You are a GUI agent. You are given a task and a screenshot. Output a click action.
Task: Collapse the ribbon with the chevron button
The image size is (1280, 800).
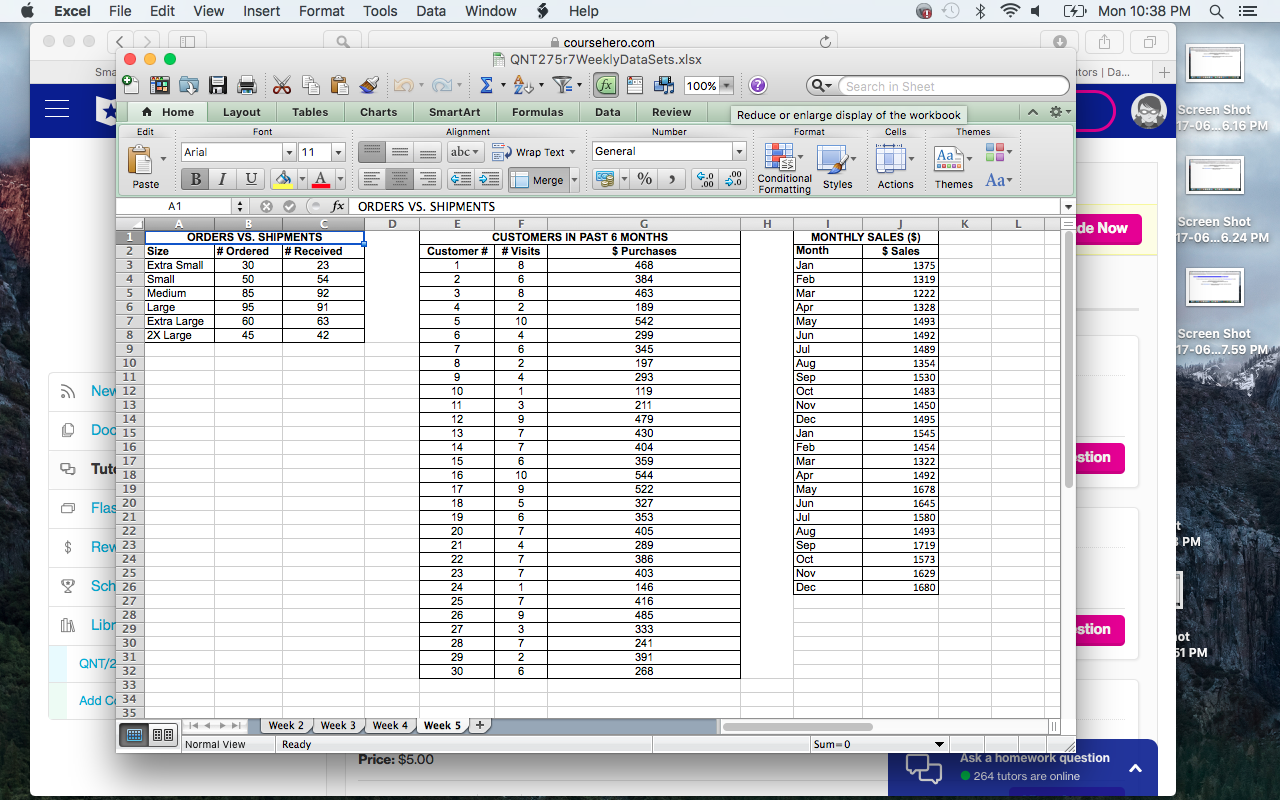[1032, 112]
